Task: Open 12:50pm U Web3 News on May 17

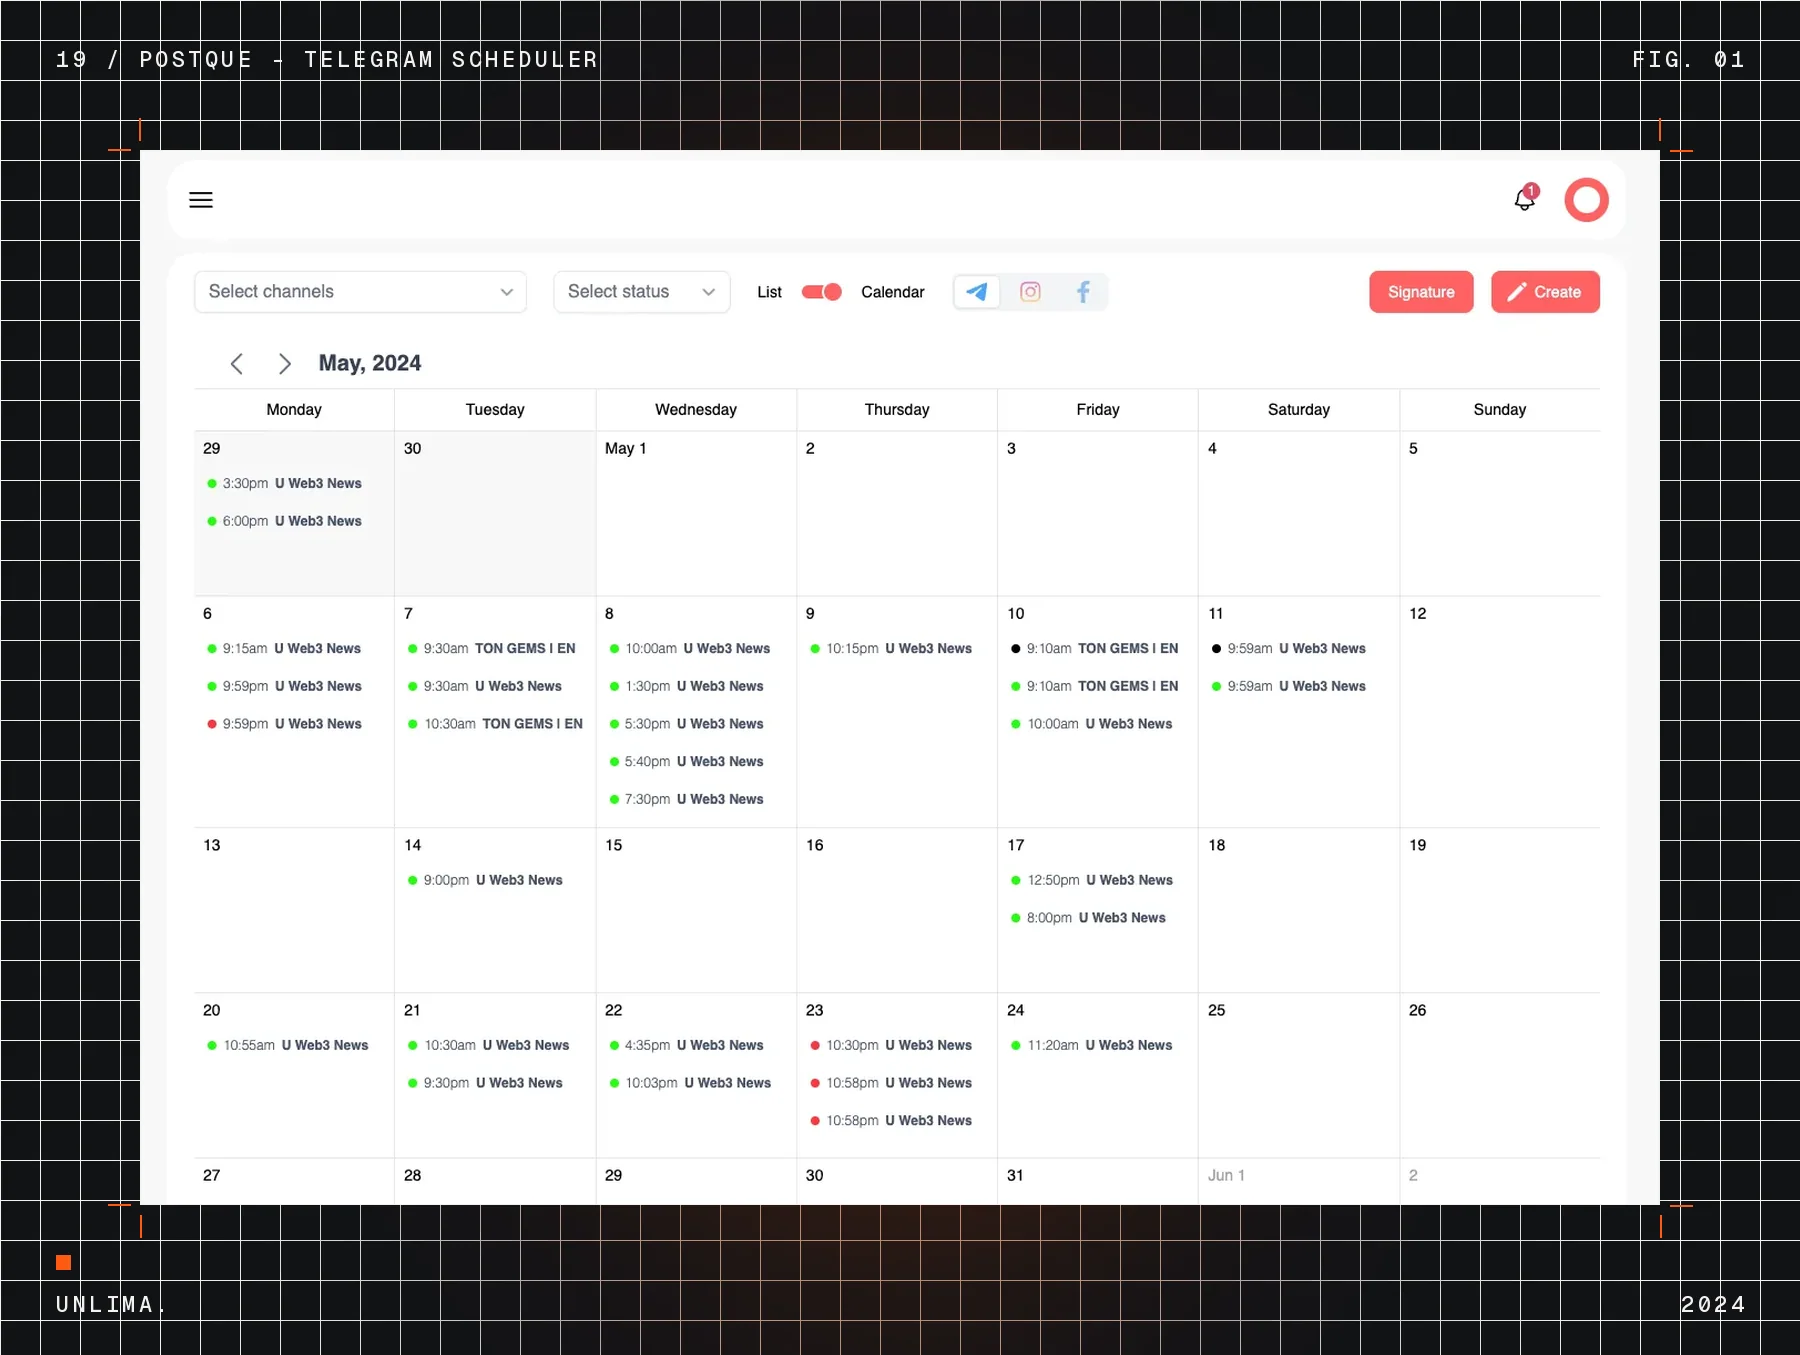Action: click(1092, 880)
